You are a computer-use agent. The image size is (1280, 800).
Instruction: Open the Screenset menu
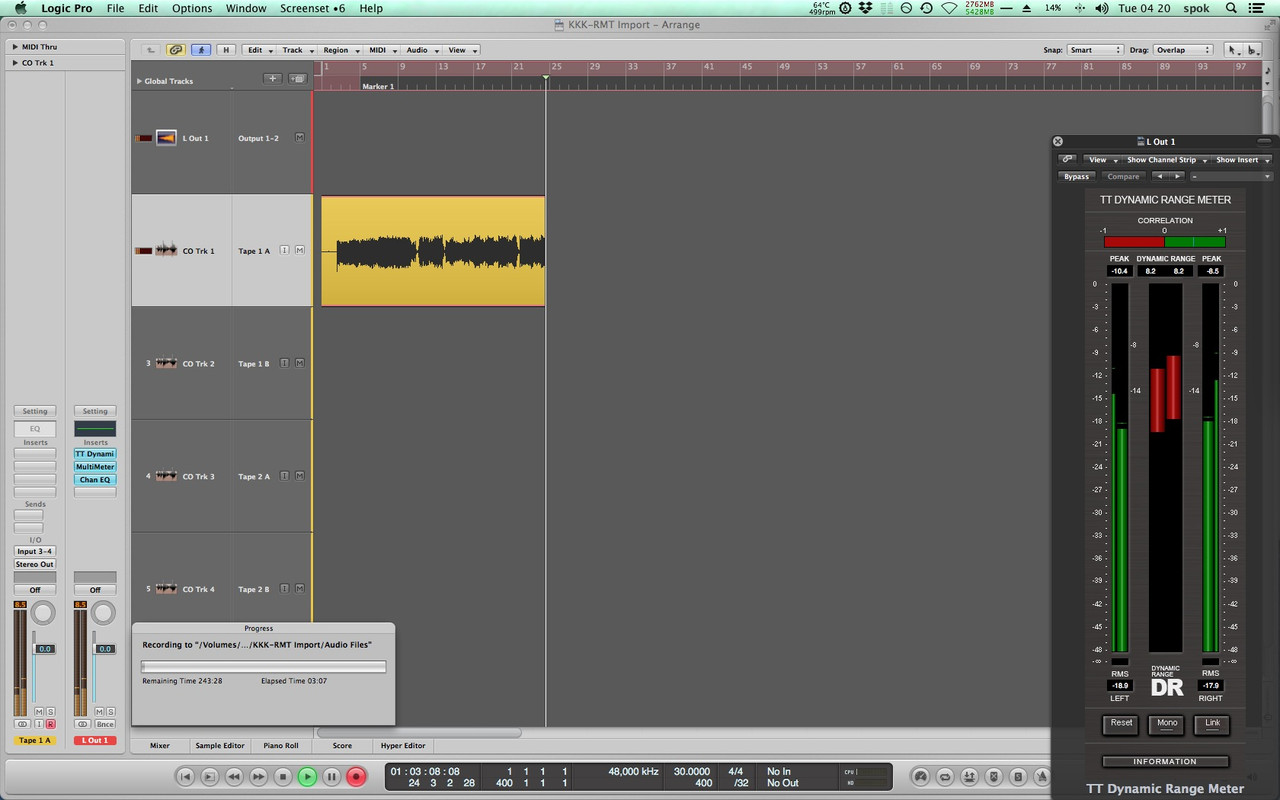(x=312, y=8)
